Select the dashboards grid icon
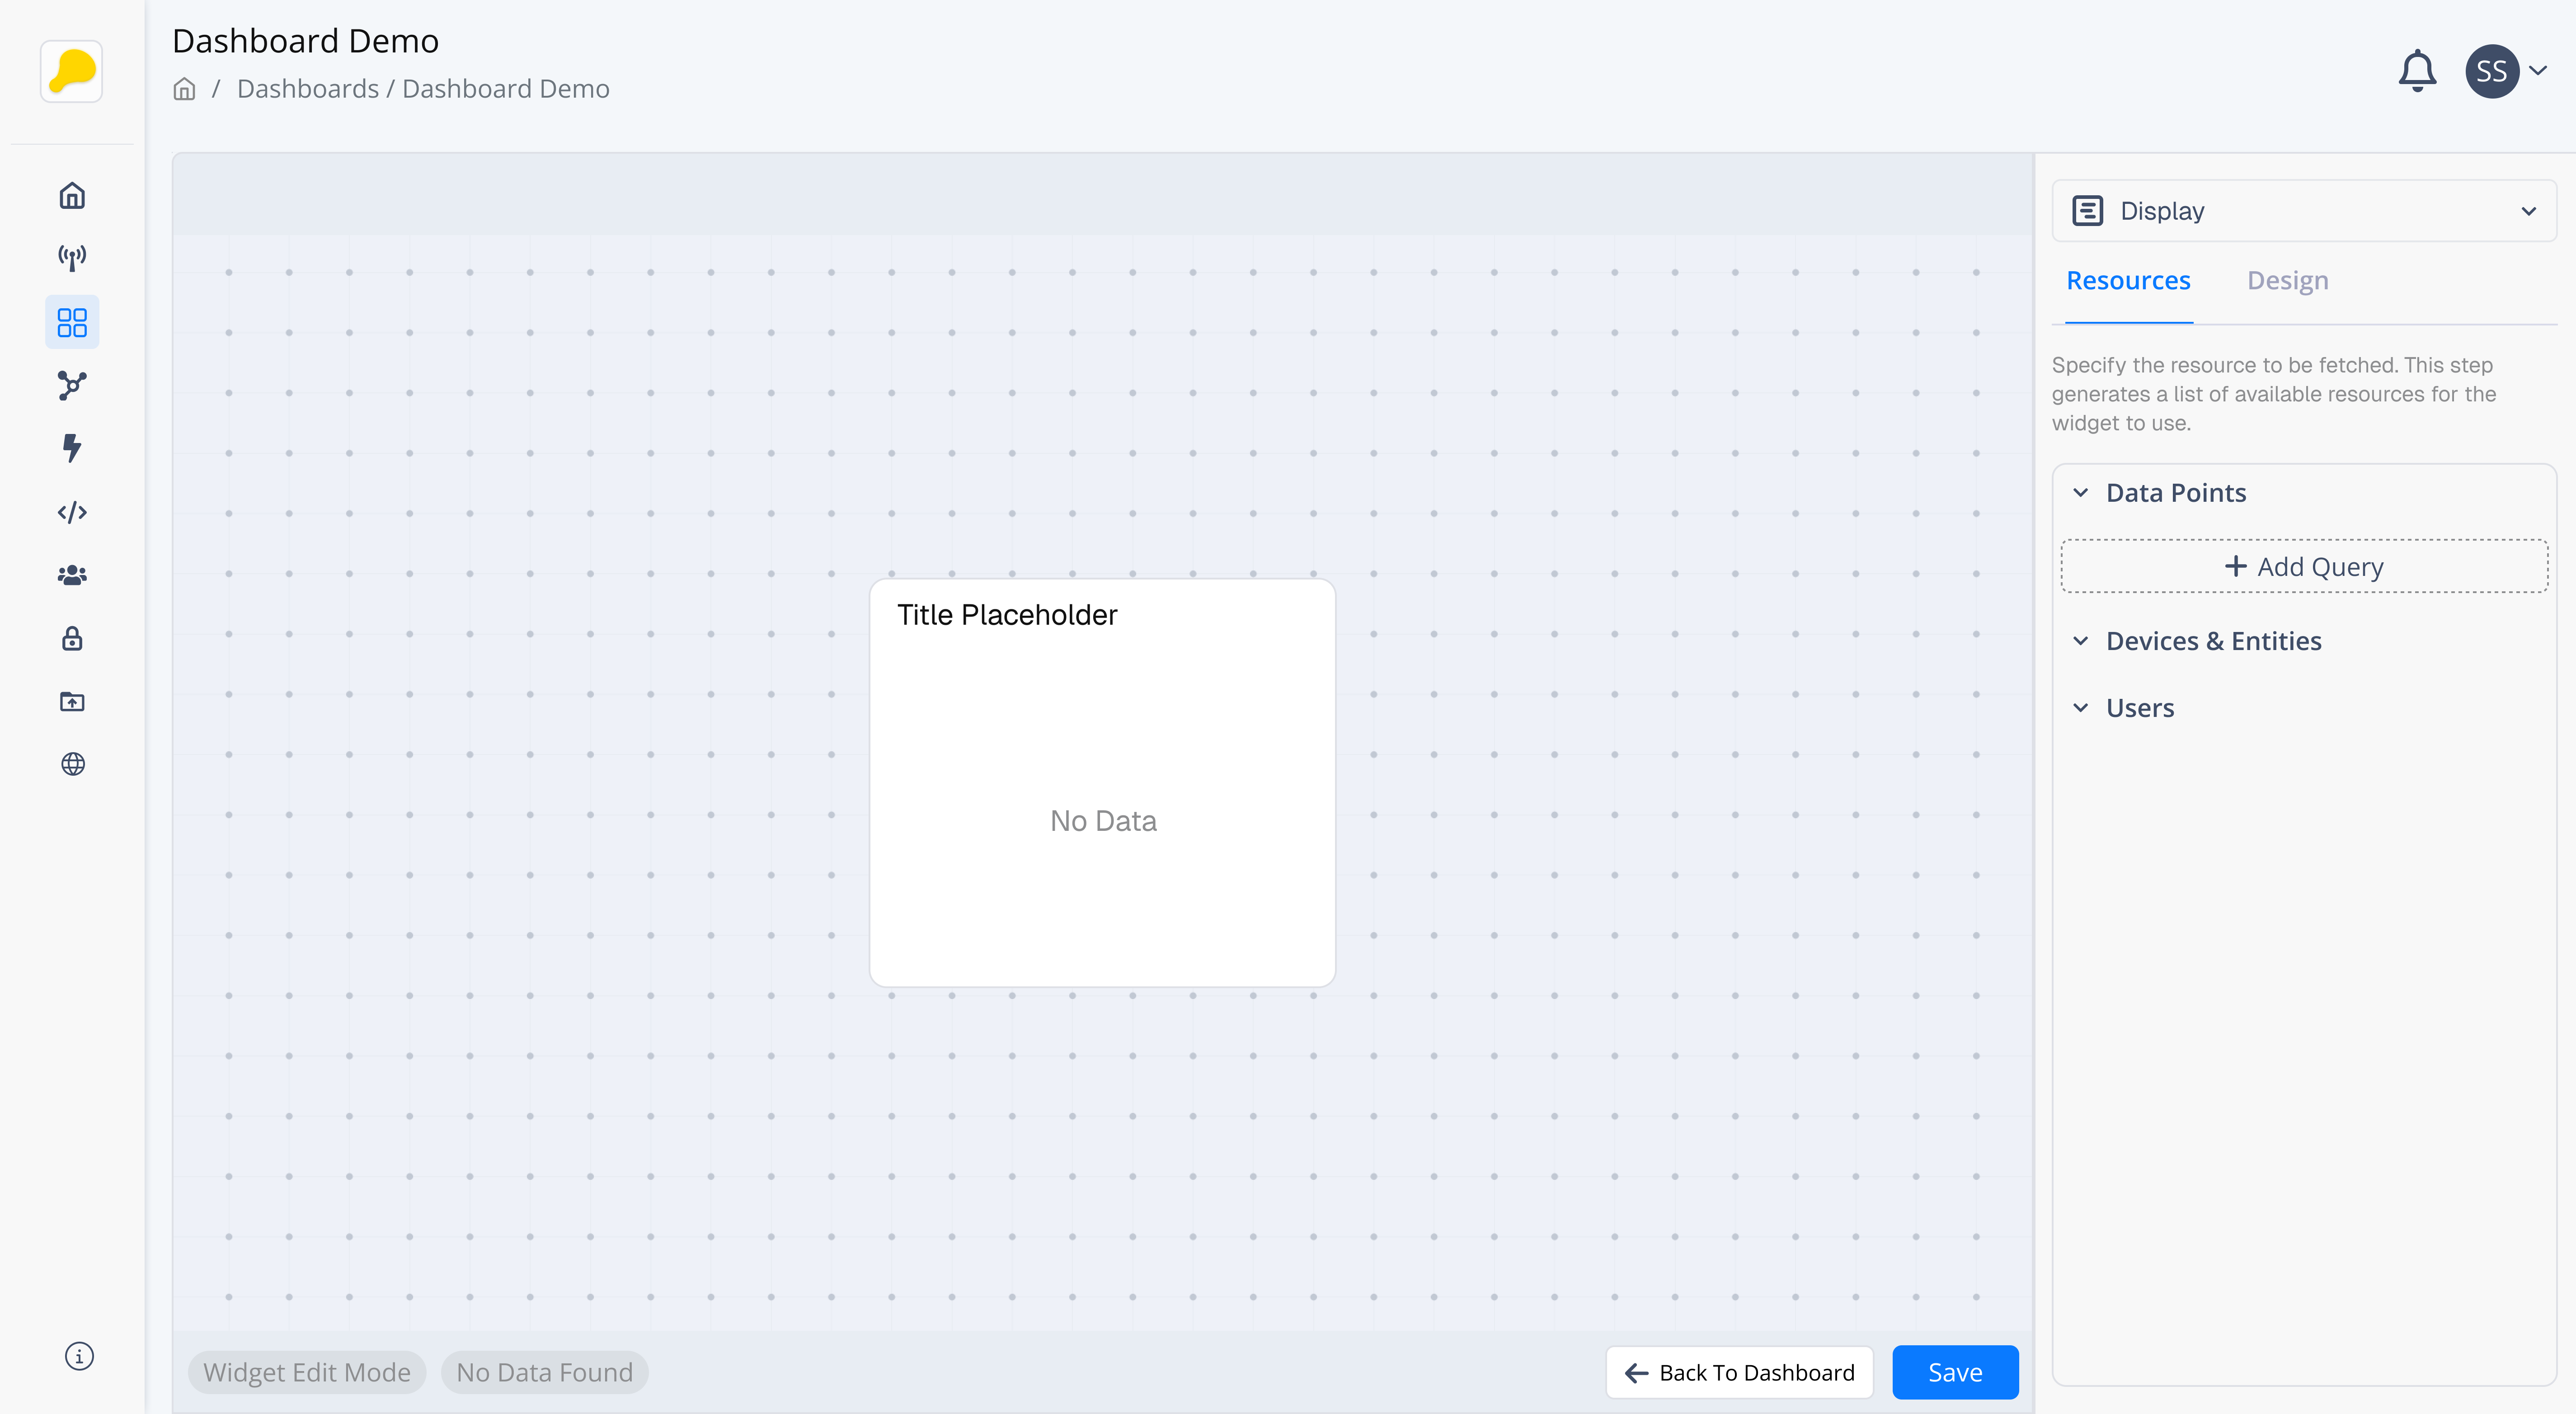 pos(72,322)
